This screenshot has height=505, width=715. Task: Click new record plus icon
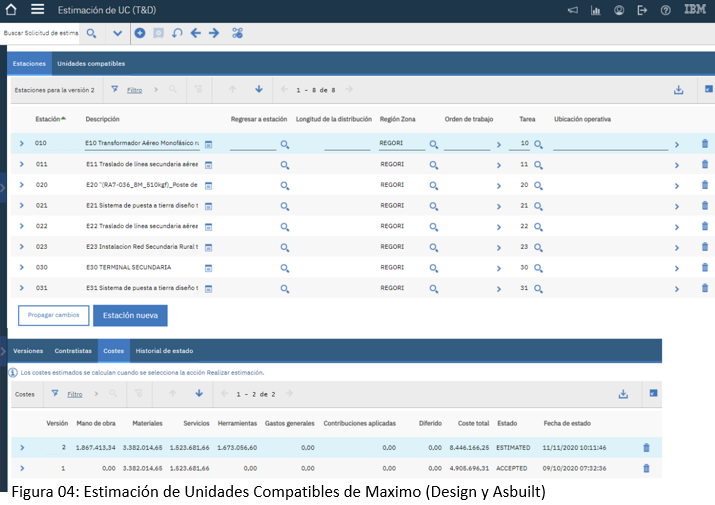tap(140, 33)
